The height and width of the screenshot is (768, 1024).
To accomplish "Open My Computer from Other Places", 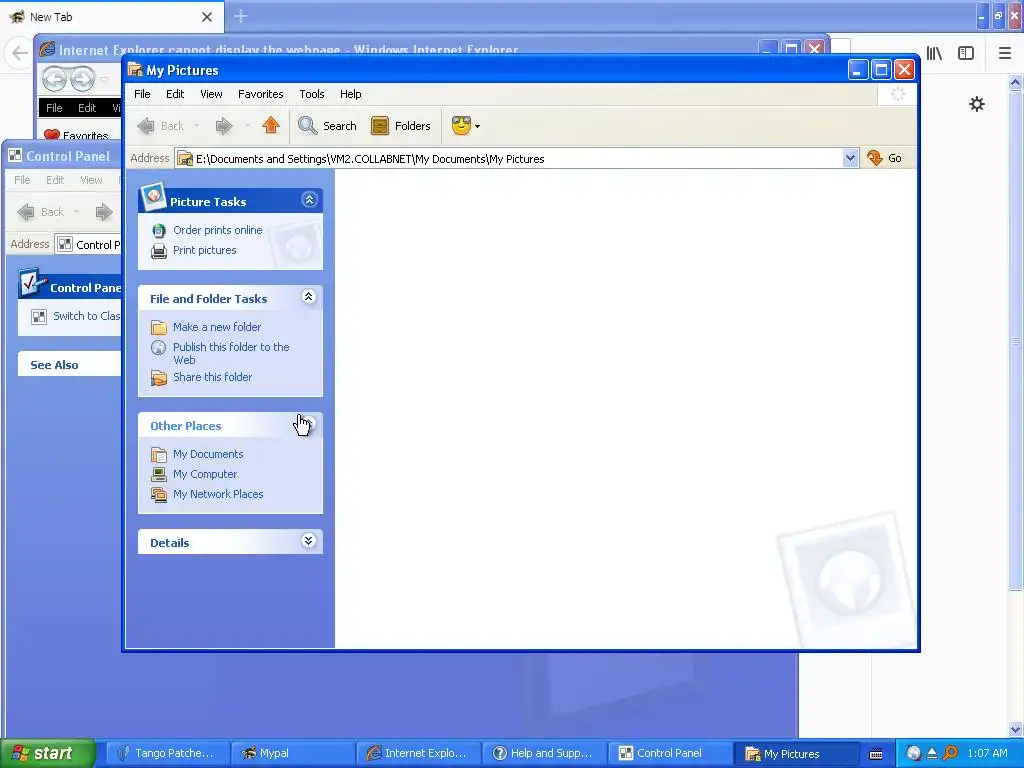I will tap(204, 474).
